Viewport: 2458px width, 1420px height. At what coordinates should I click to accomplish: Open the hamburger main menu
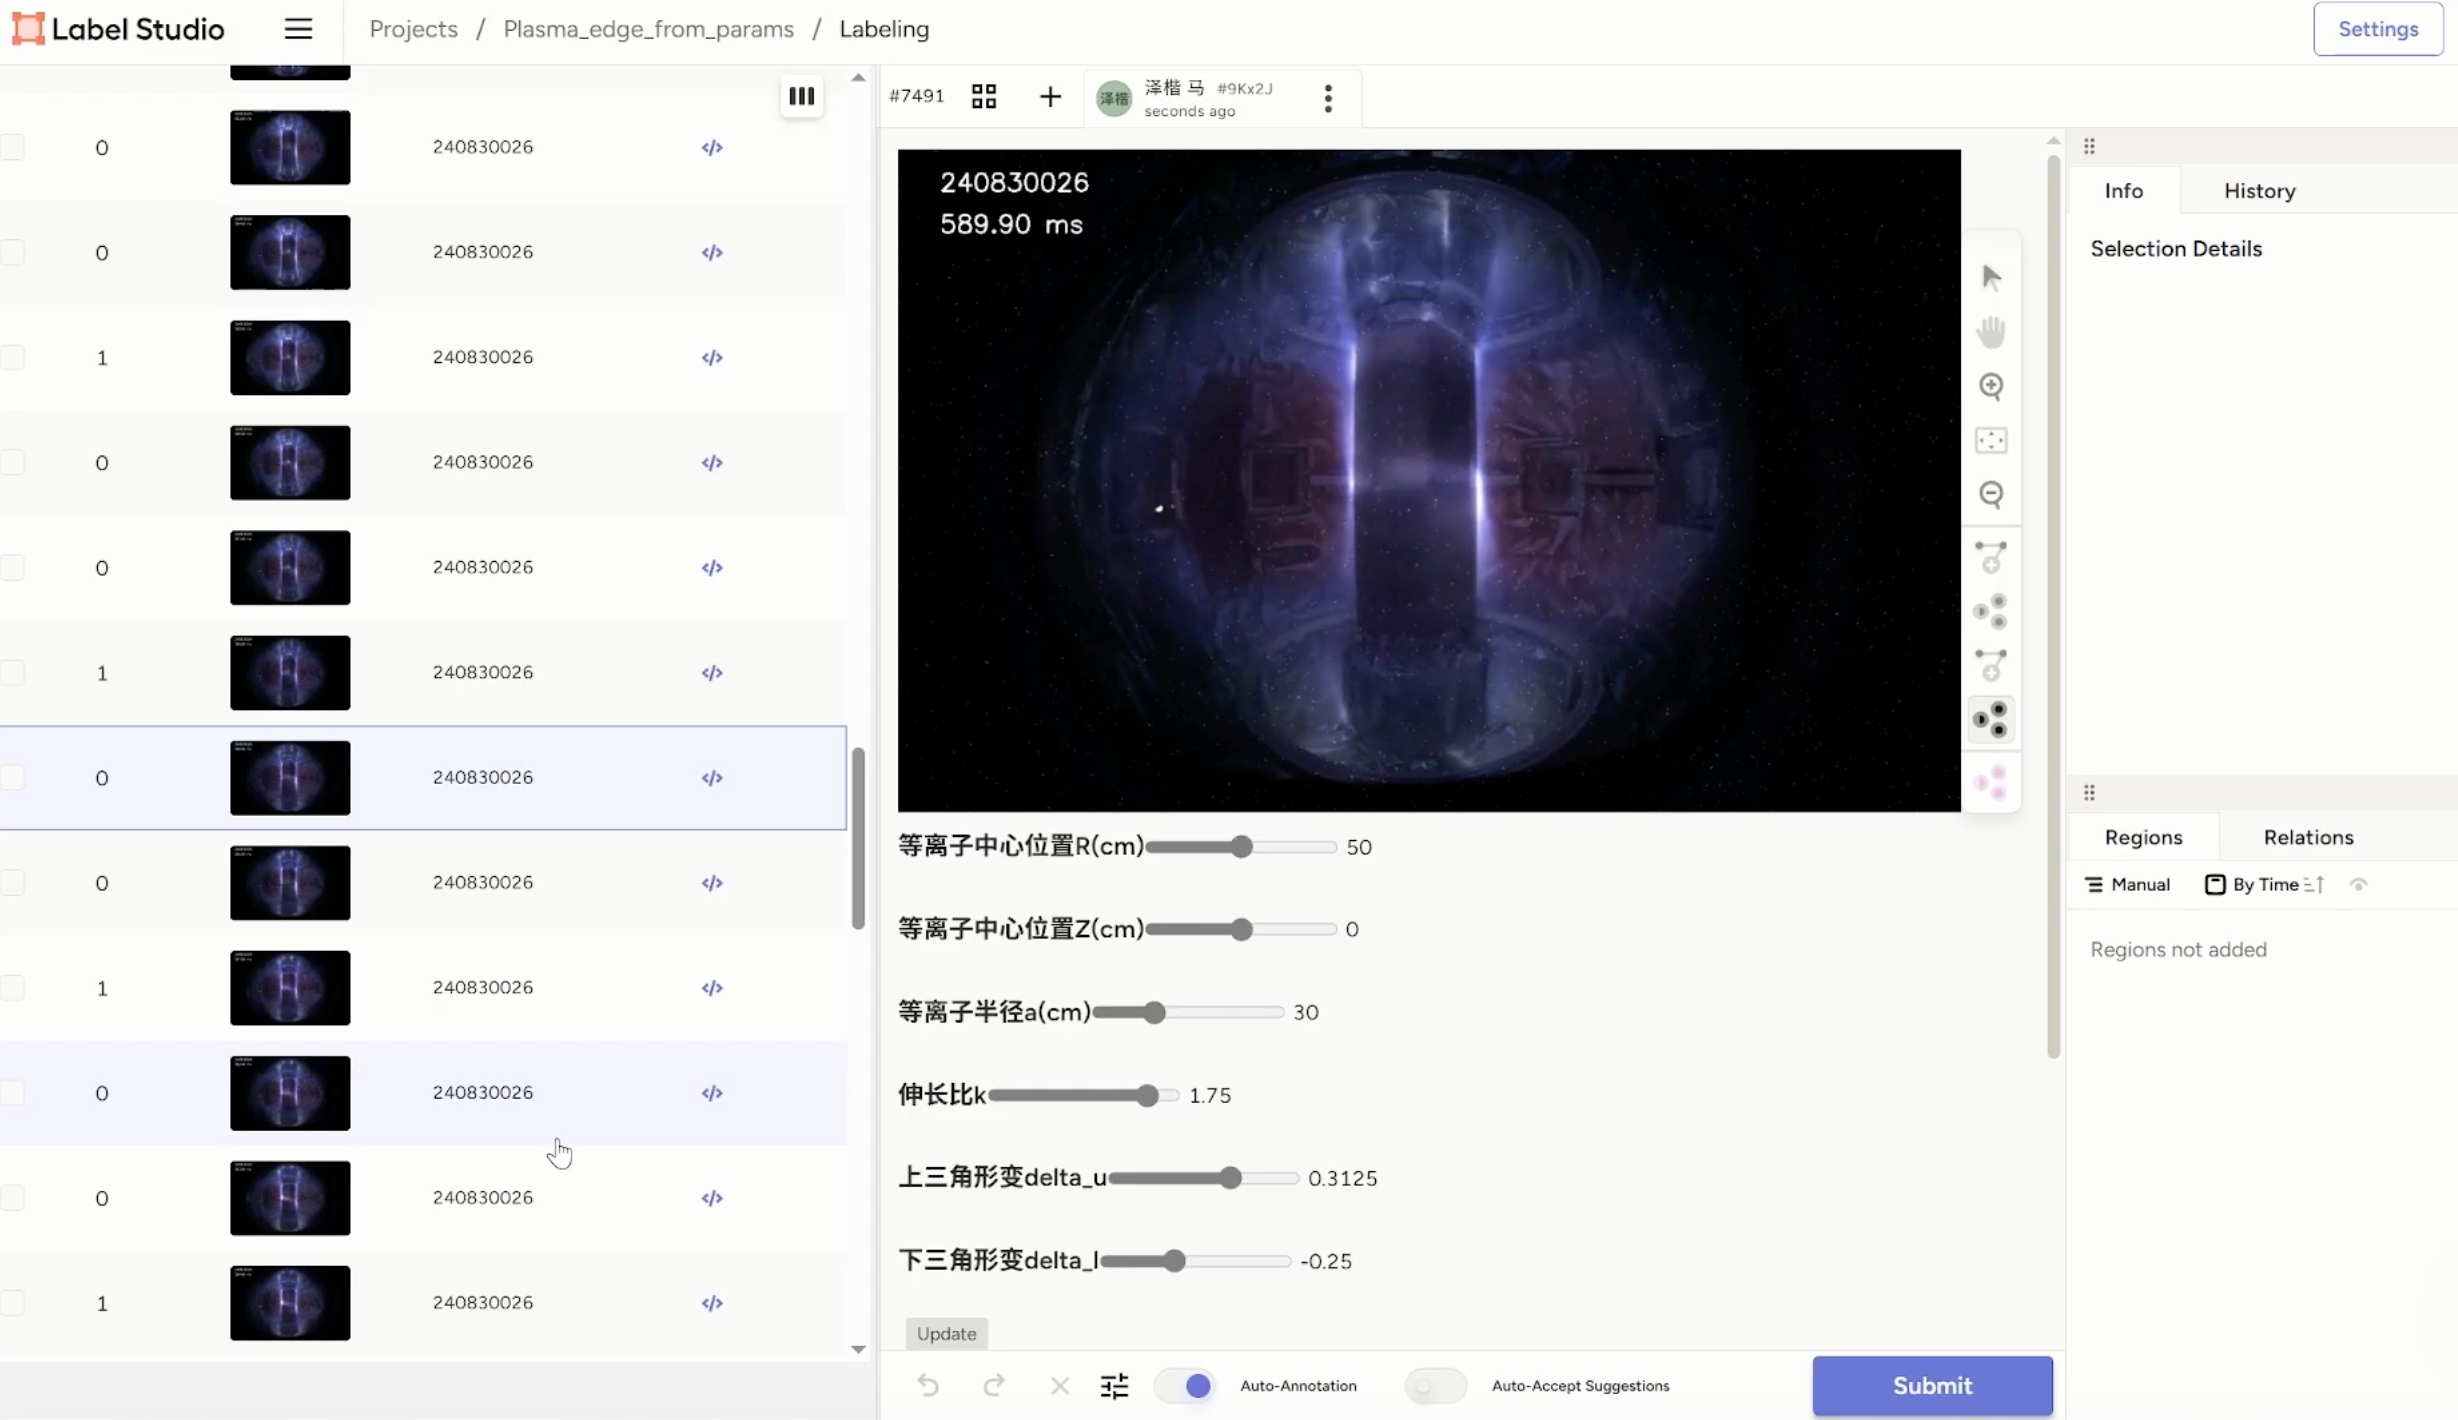point(298,29)
